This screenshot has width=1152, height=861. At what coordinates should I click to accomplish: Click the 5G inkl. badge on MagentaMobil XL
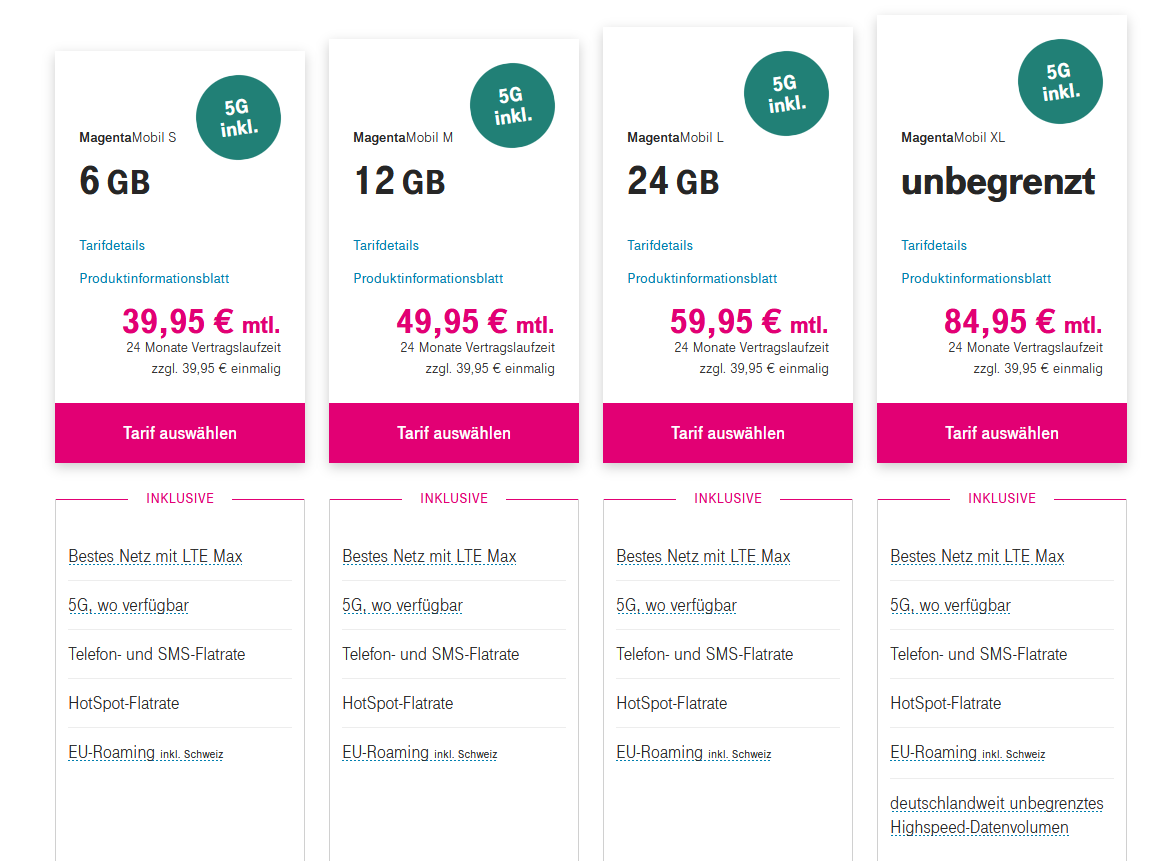click(x=1060, y=83)
